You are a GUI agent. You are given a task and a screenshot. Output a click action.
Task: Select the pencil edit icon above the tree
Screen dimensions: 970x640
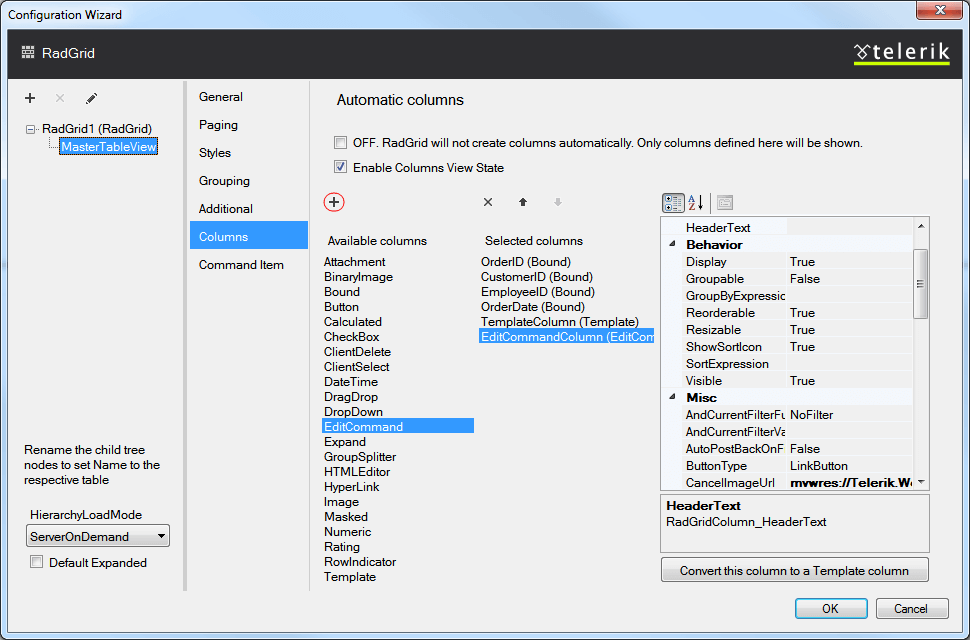coord(93,98)
